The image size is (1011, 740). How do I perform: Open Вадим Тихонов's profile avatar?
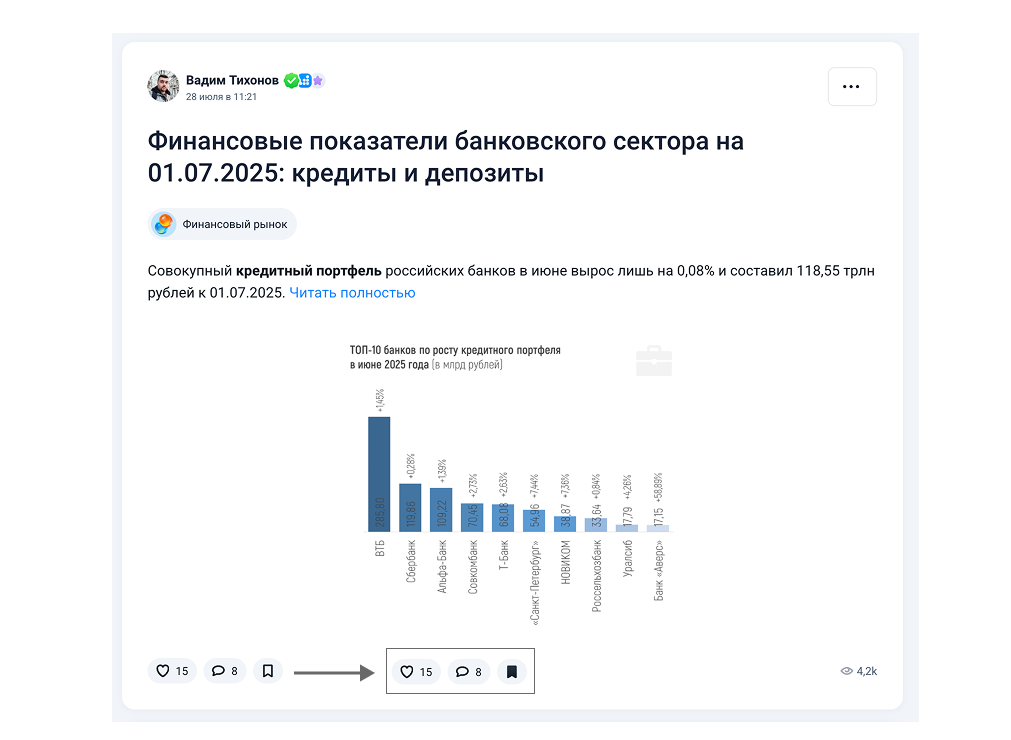tap(163, 86)
